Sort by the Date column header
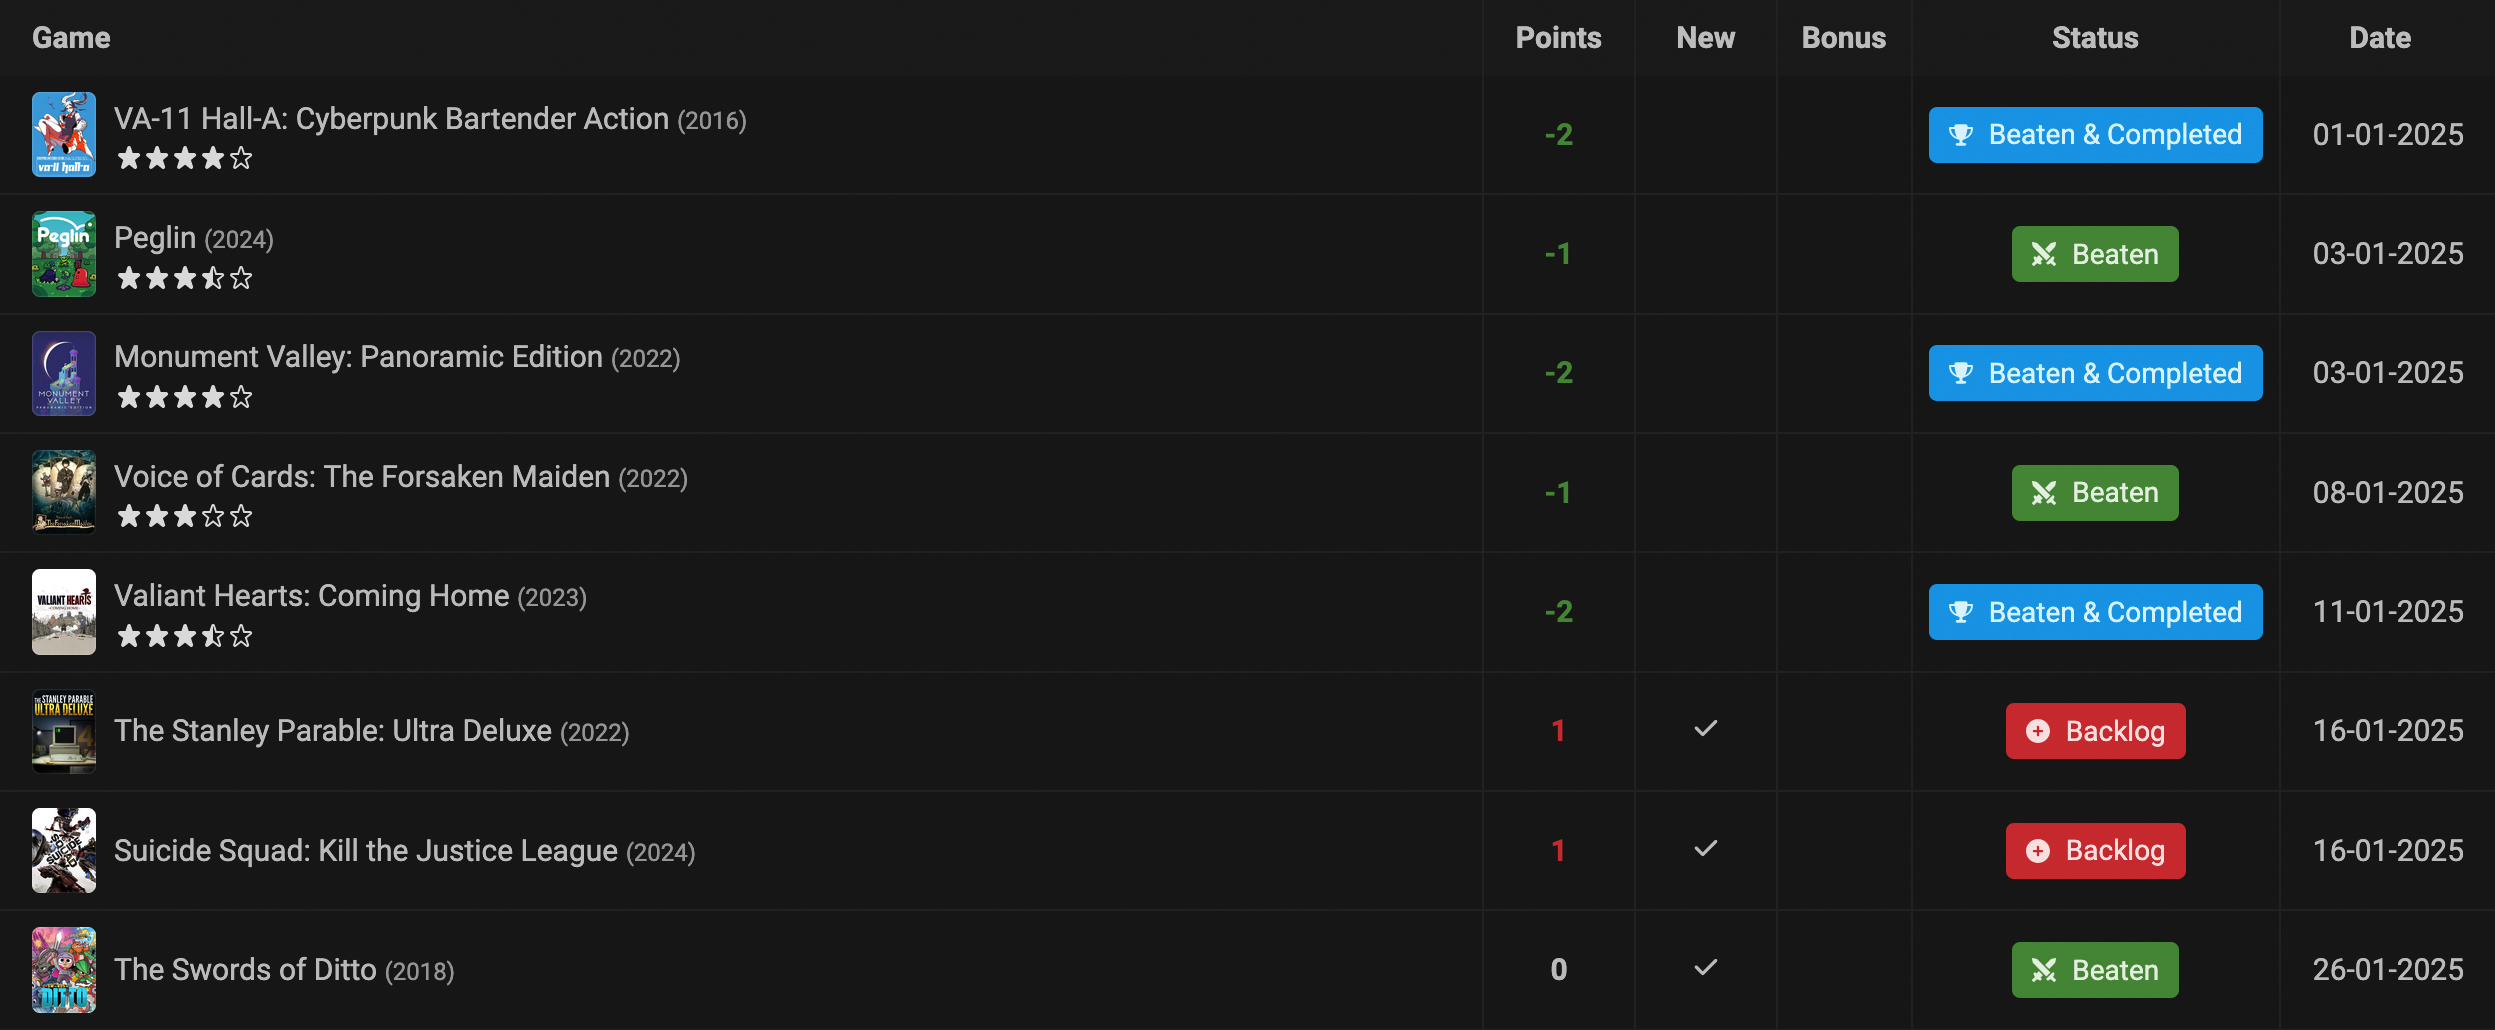 pyautogui.click(x=2379, y=38)
